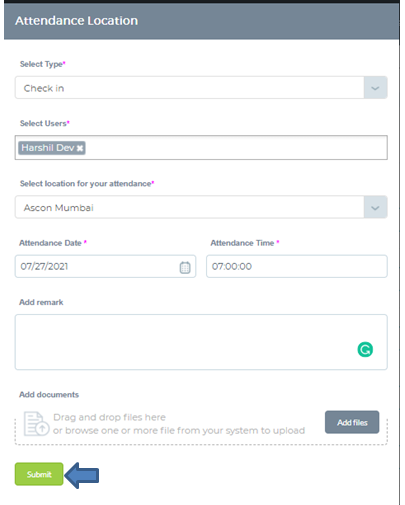Click the Add documents label
The width and height of the screenshot is (405, 505).
point(49,395)
